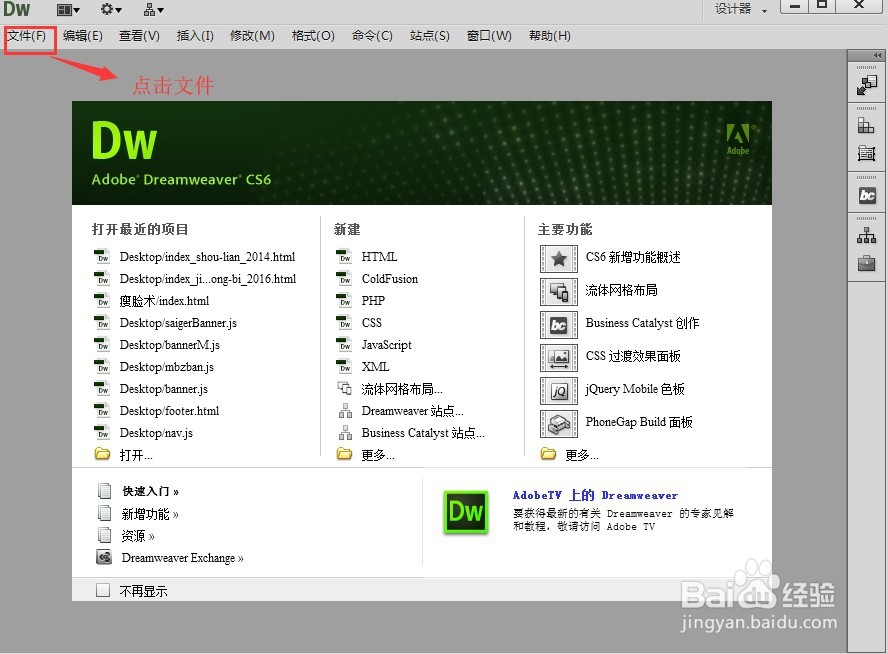Viewport: 888px width, 654px height.
Task: Open the gear extensions dropdown
Action: [111, 10]
